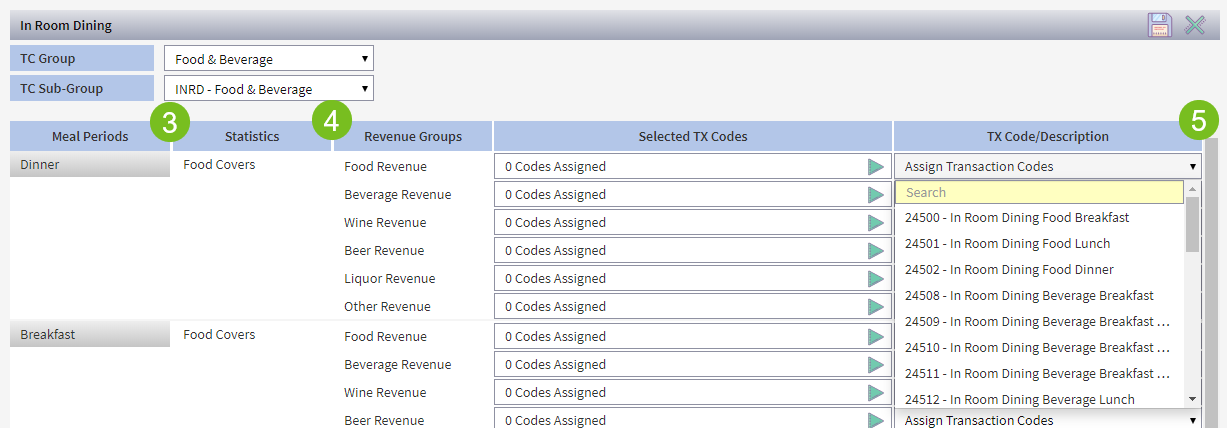Pick 24501 In Room Dining Food Lunch

click(x=1007, y=244)
